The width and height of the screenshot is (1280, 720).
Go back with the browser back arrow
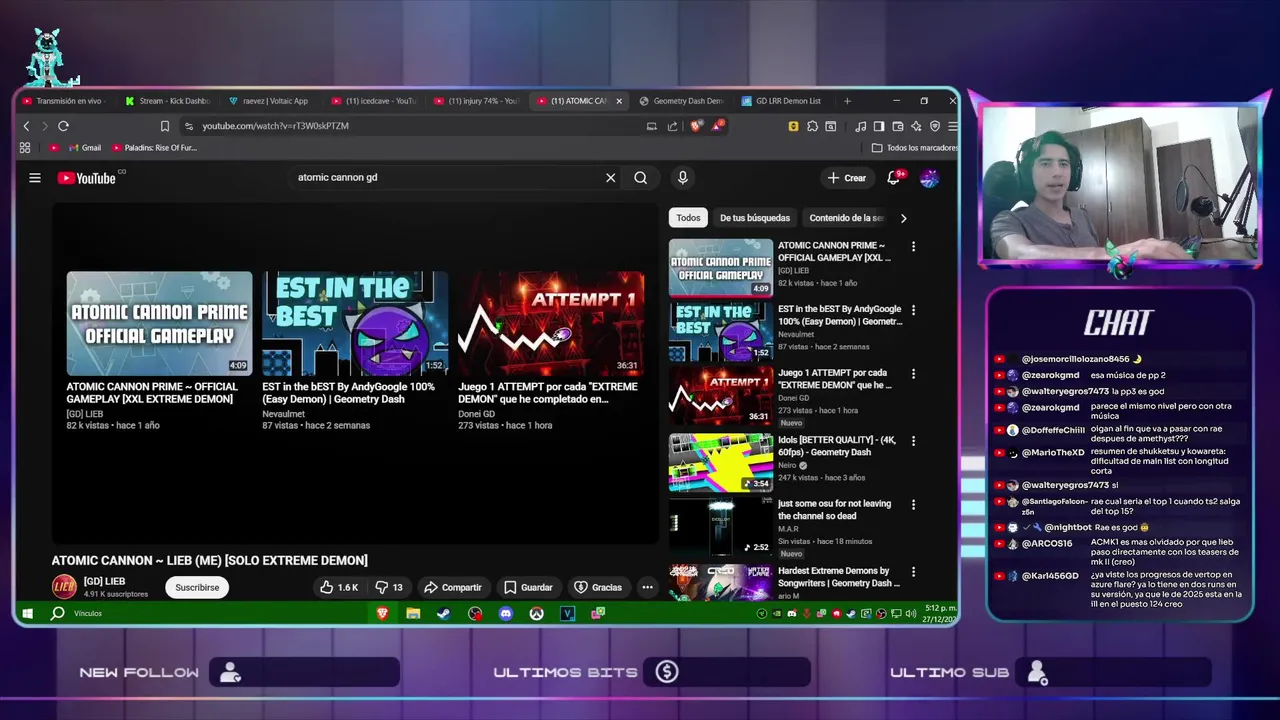(x=27, y=126)
